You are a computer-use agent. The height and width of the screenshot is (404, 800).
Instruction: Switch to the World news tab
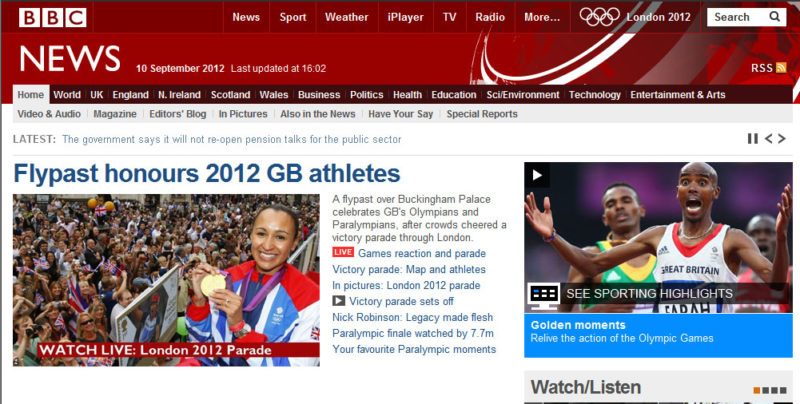coord(67,95)
